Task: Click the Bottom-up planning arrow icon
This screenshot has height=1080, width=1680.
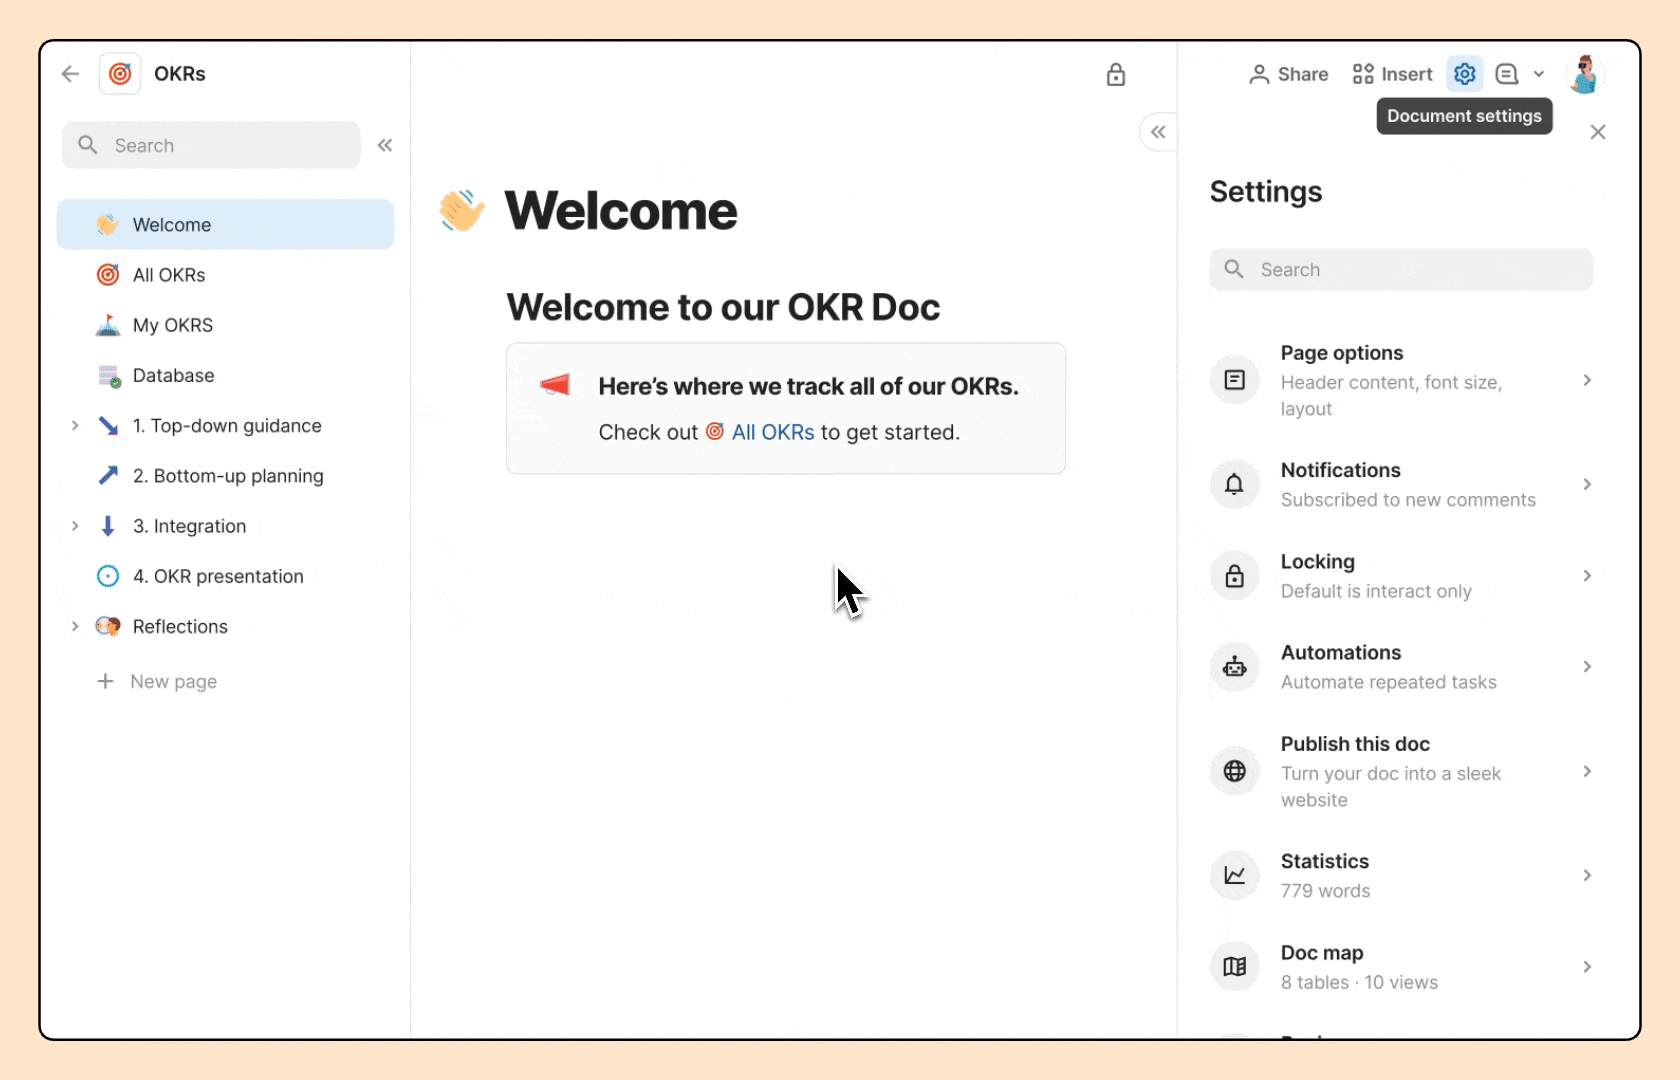Action: pos(108,475)
